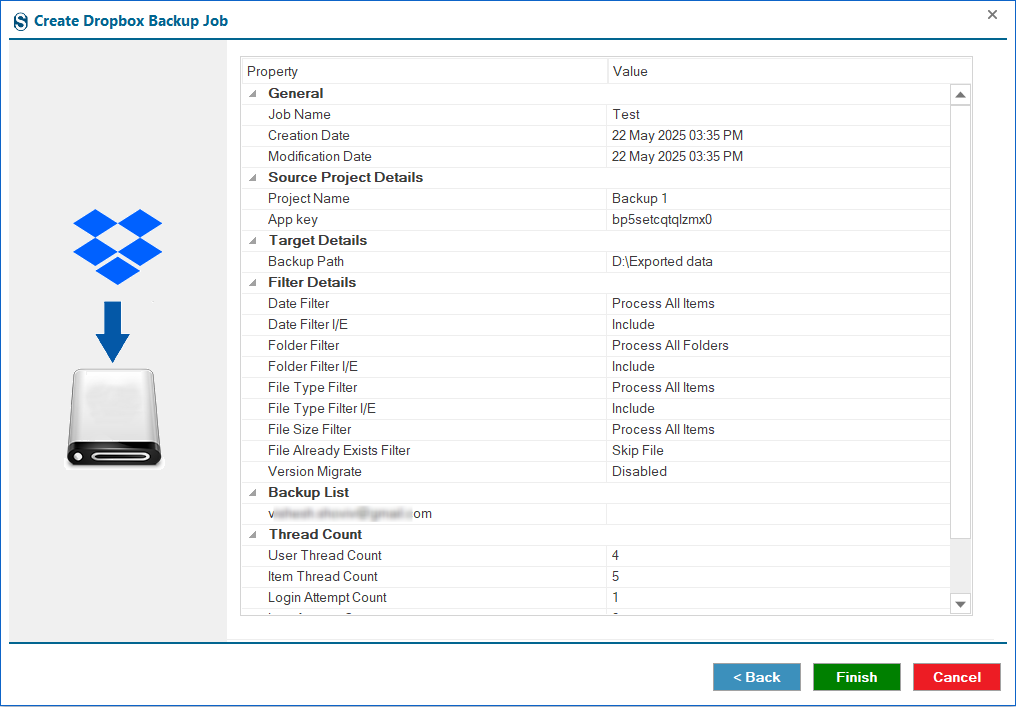
Task: Select the blurred email in Backup List
Action: (350, 514)
